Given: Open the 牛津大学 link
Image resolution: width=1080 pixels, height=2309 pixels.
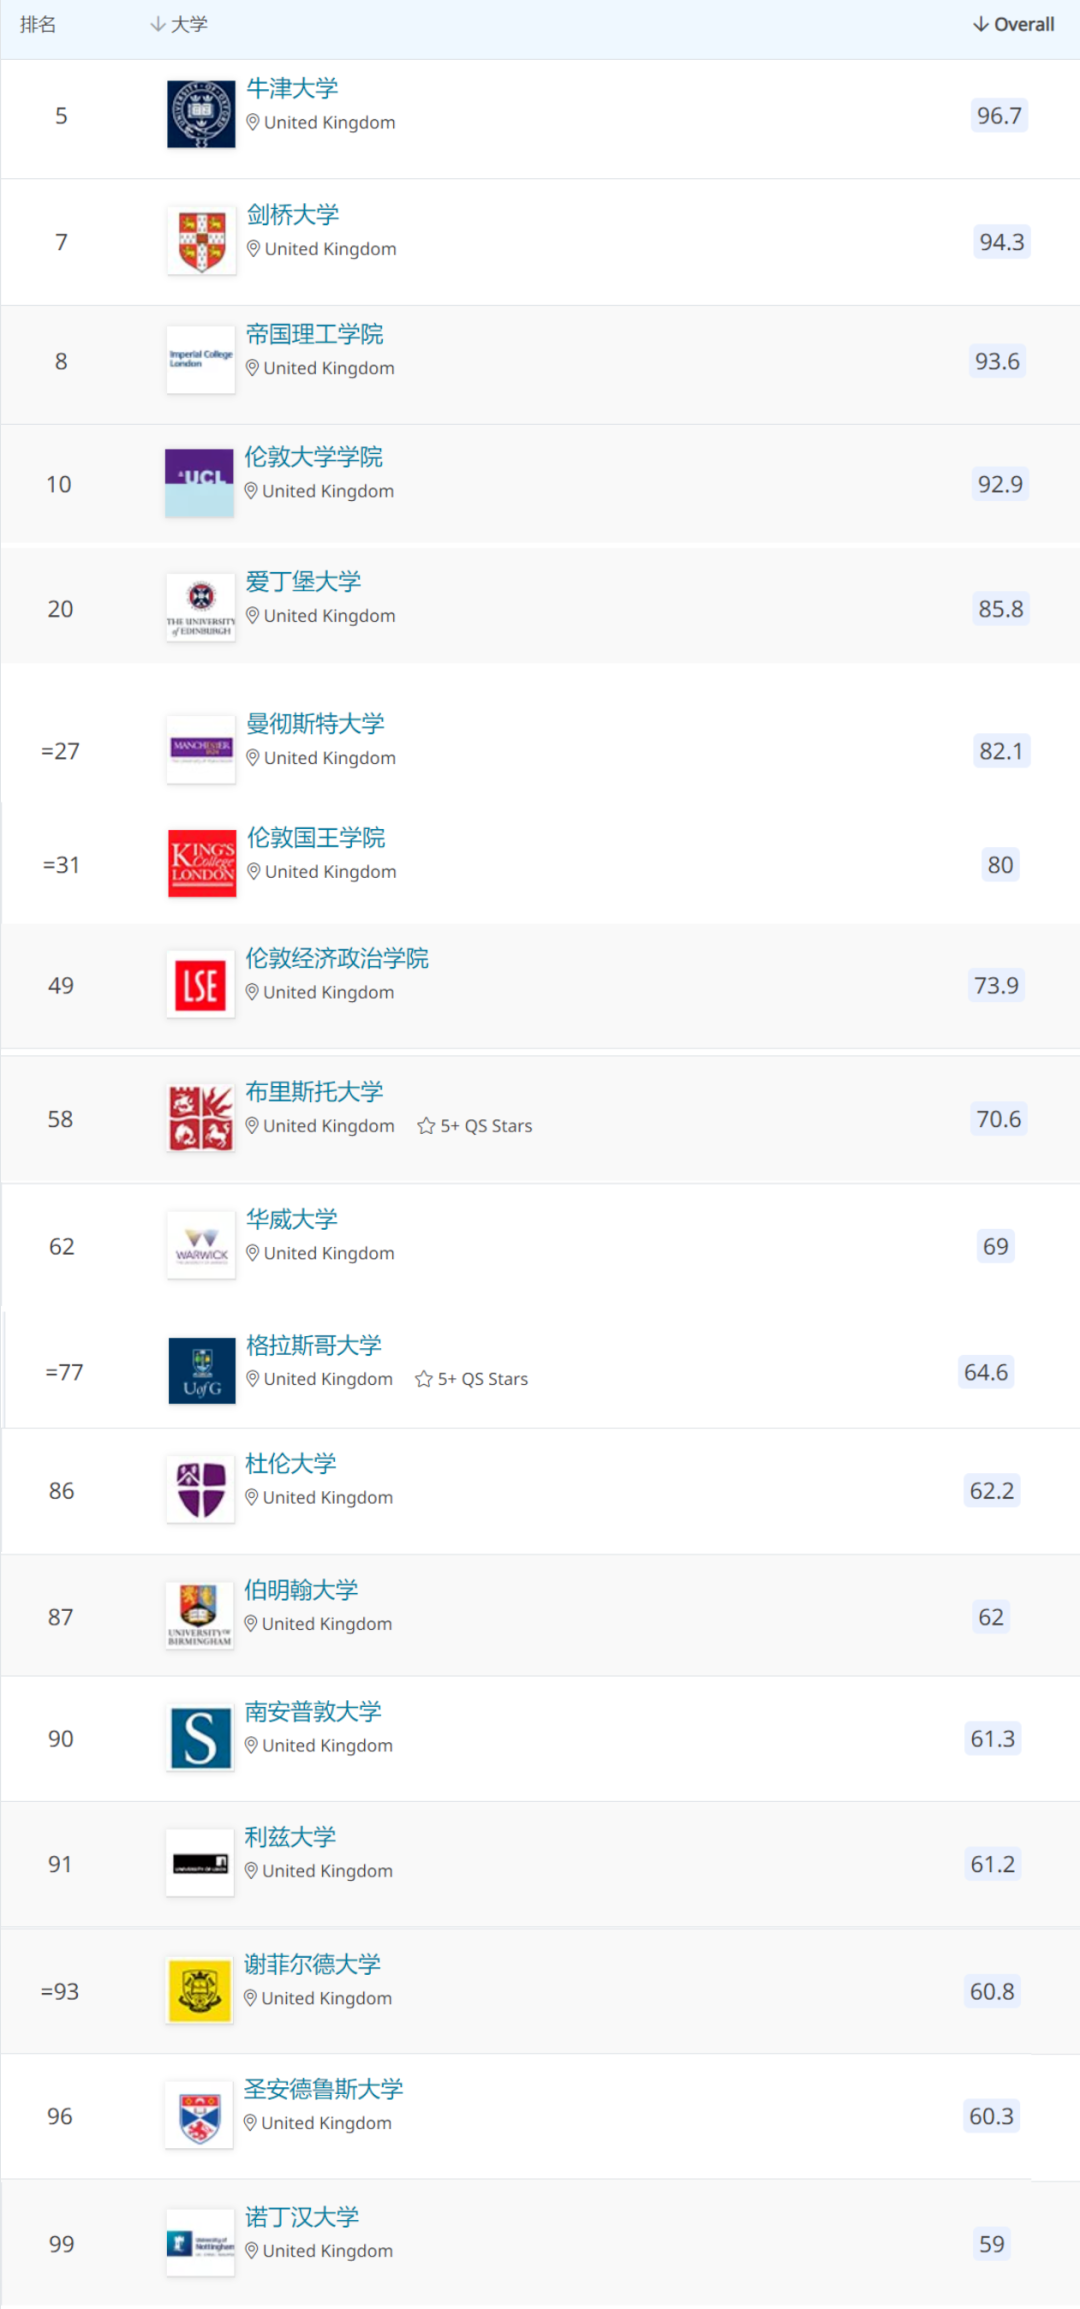Looking at the screenshot, I should coord(292,88).
